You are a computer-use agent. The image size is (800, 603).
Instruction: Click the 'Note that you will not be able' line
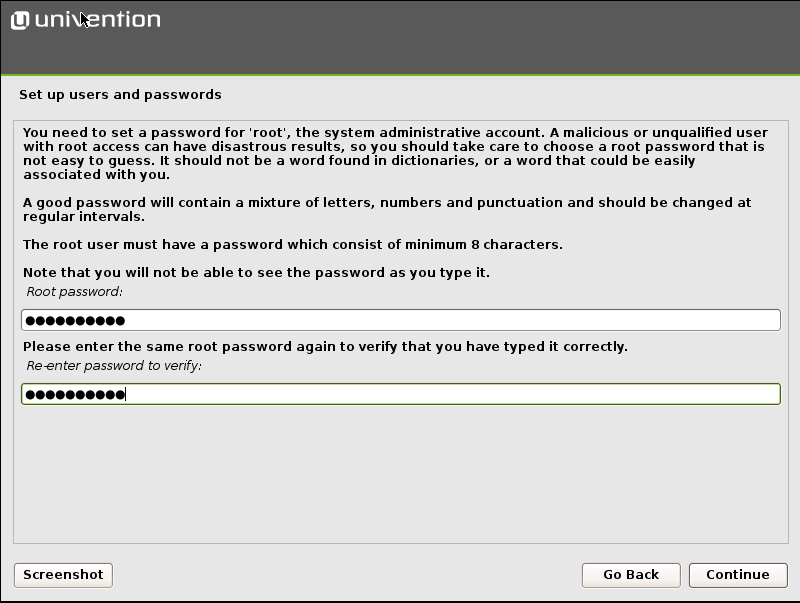pyautogui.click(x=256, y=272)
